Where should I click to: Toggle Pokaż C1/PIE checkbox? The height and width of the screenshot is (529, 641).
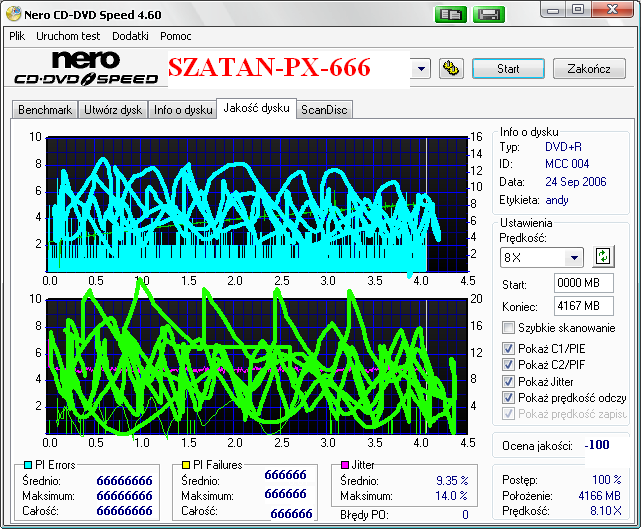click(x=508, y=348)
